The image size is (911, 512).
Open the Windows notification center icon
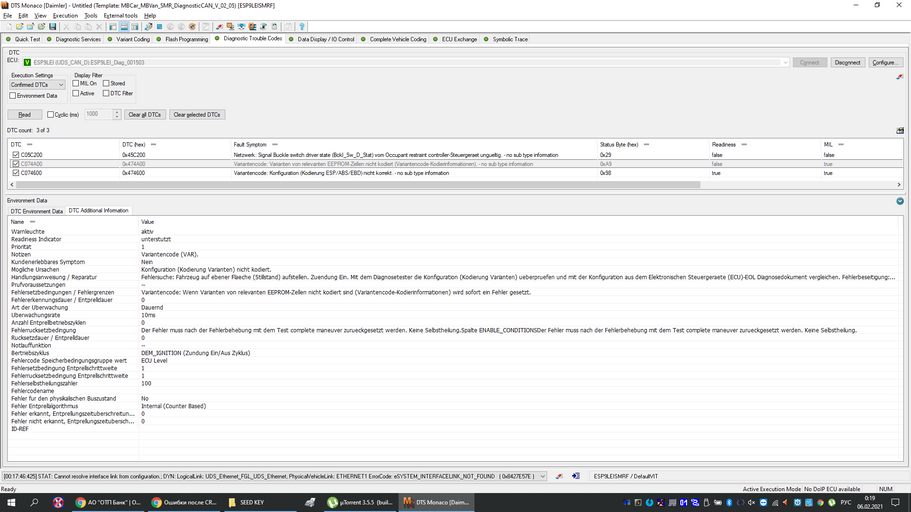895,503
